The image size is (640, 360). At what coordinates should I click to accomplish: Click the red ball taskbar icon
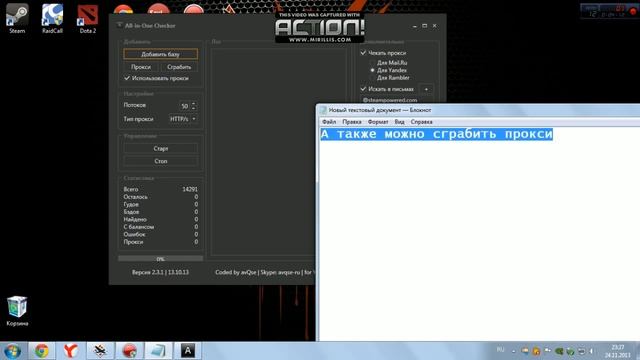pyautogui.click(x=129, y=351)
